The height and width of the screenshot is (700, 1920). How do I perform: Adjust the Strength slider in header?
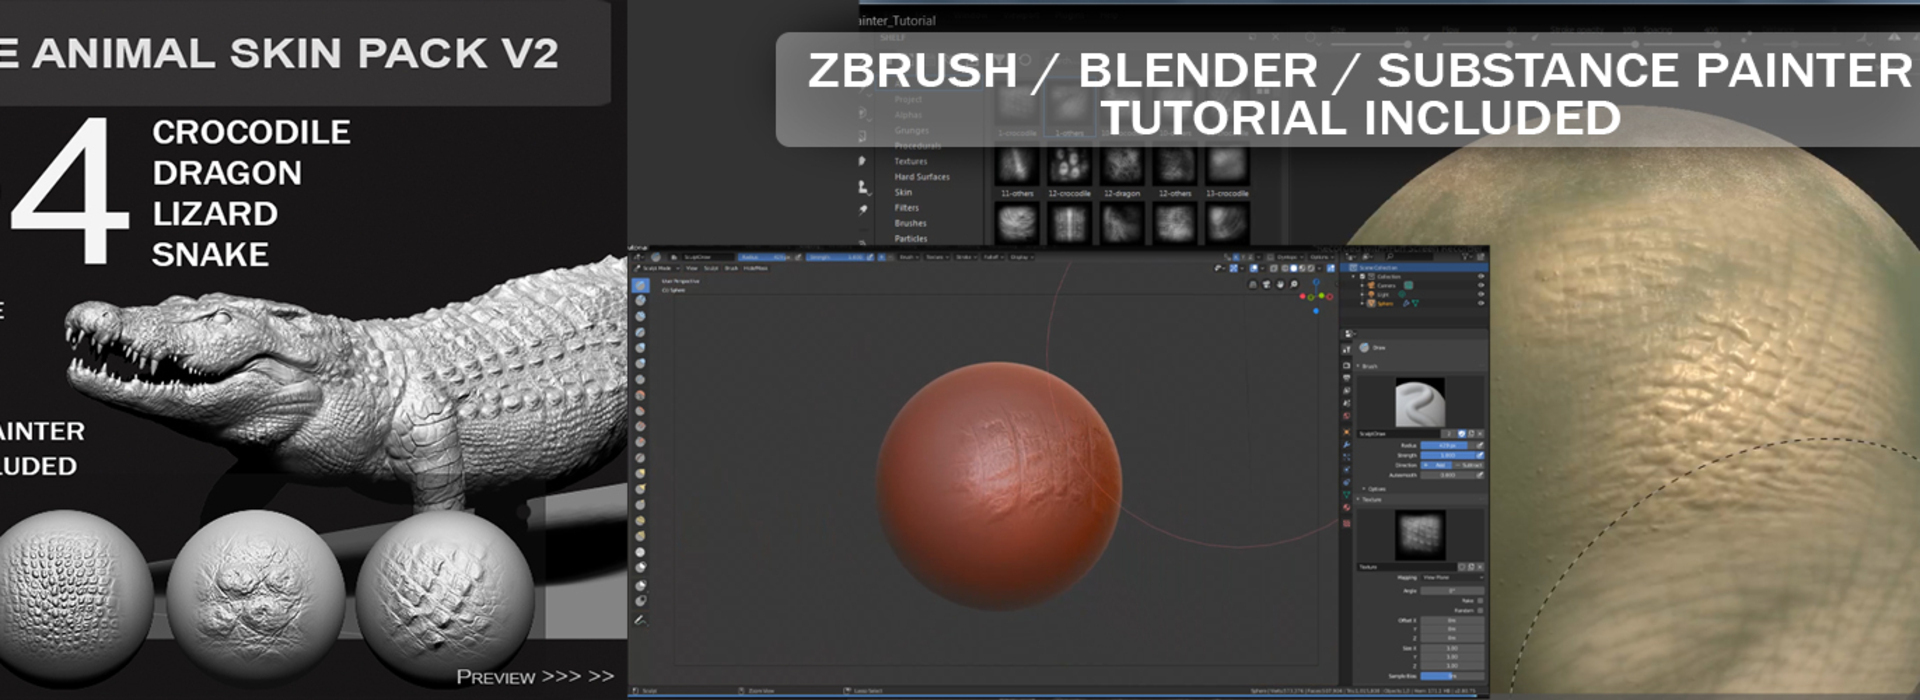(836, 257)
